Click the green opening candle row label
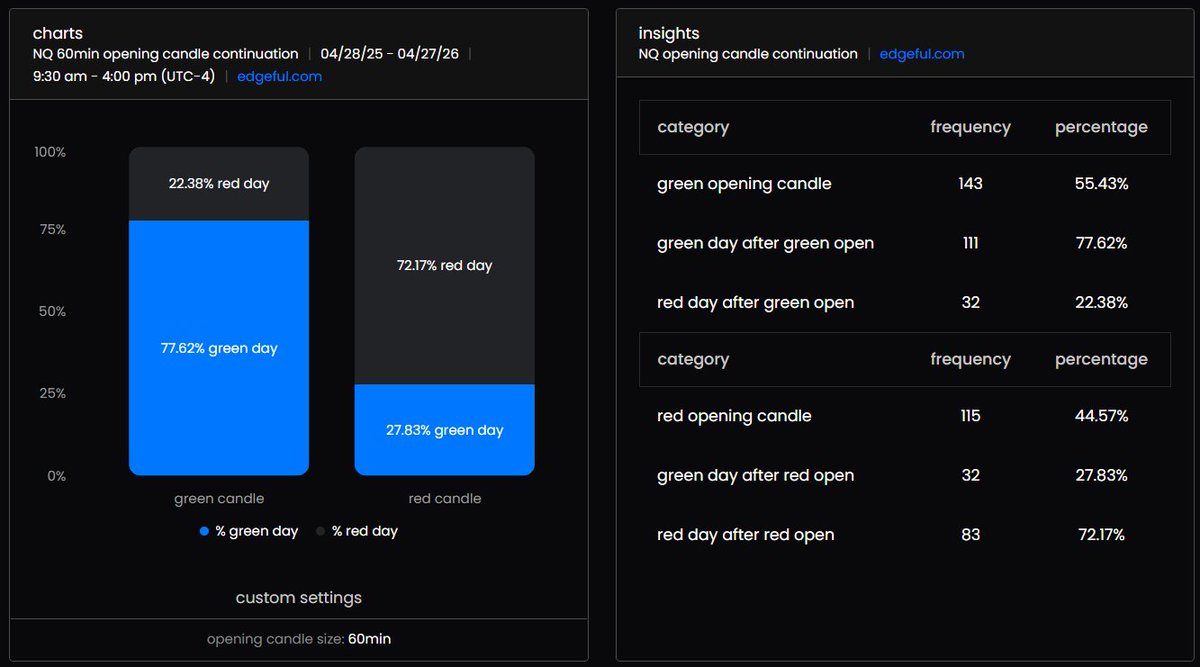1200x667 pixels. click(744, 184)
